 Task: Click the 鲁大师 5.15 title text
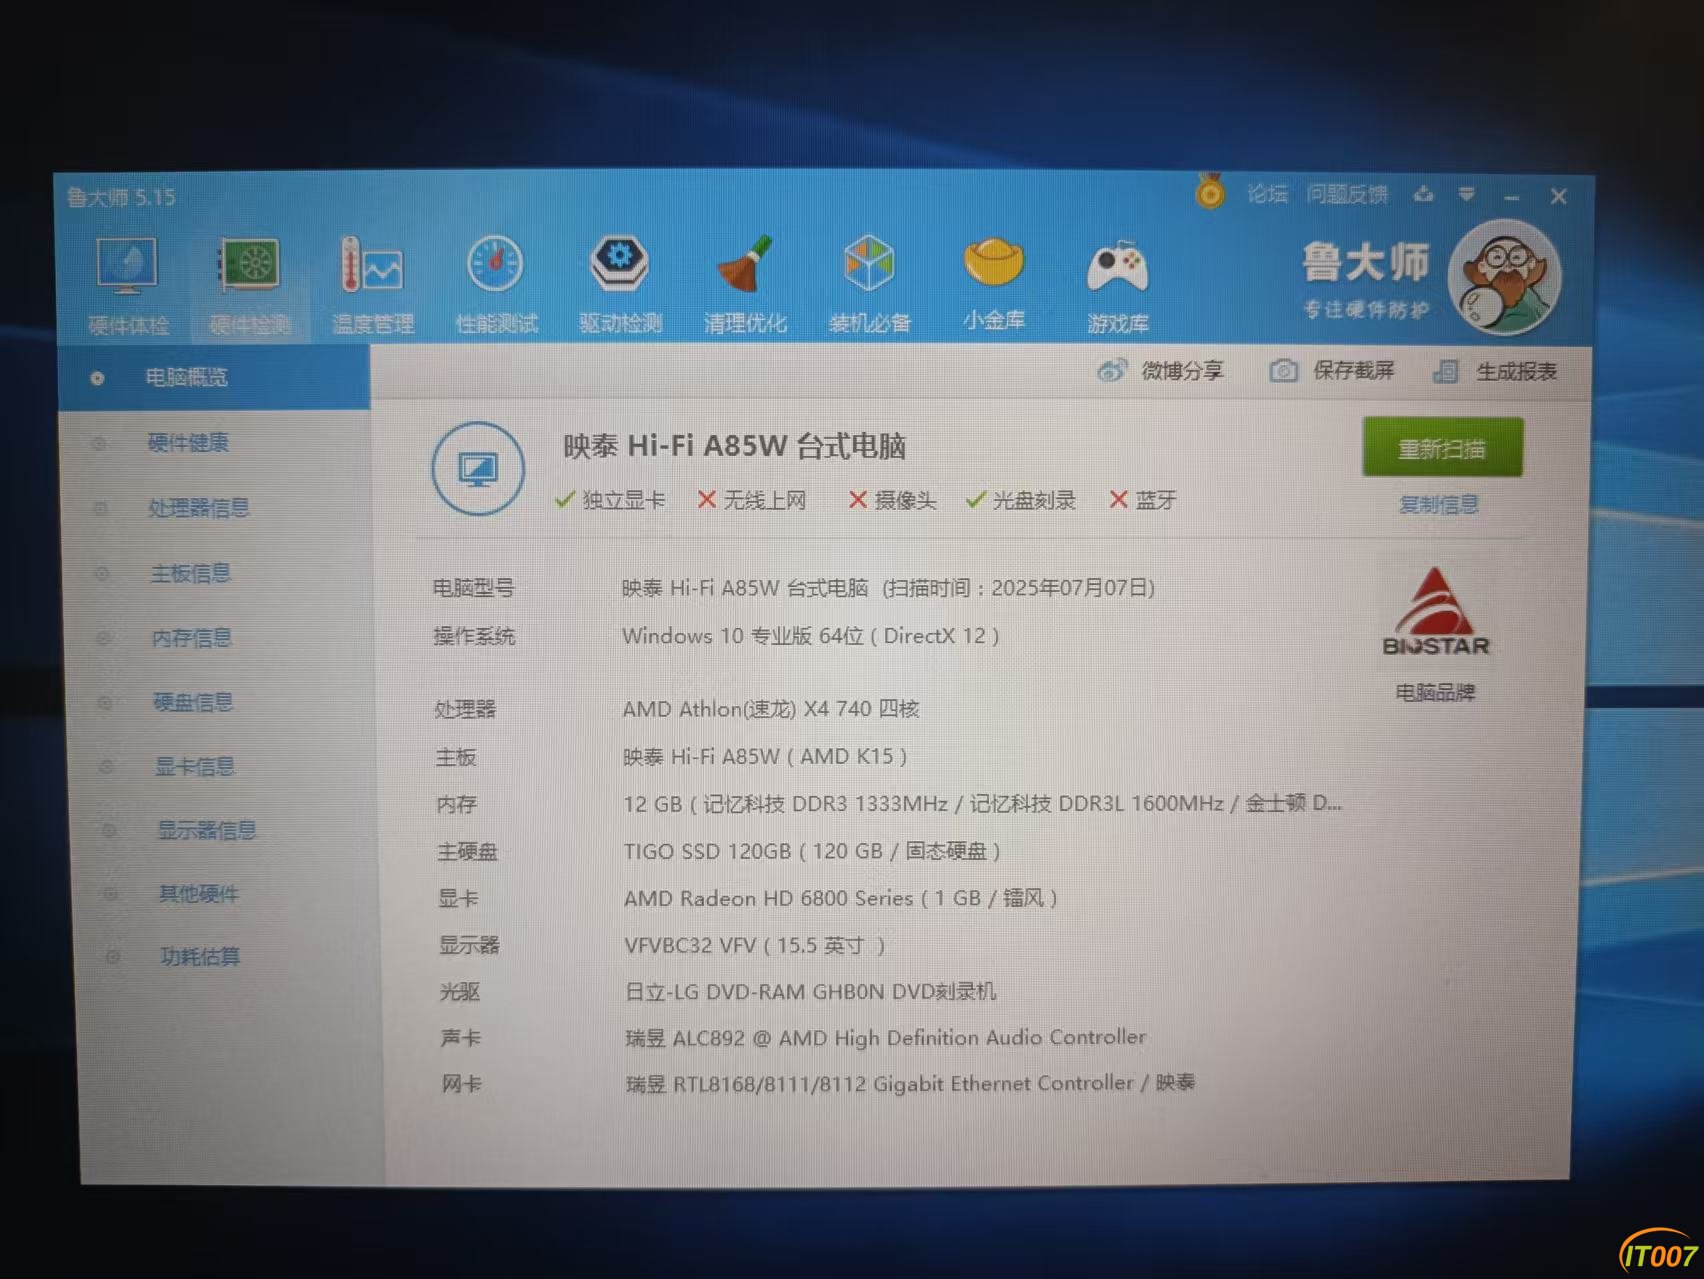pos(121,197)
